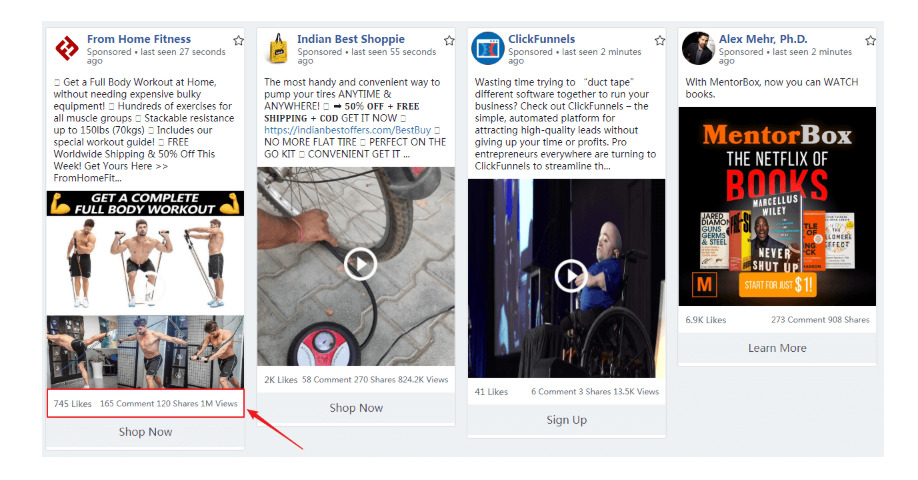Select the 2K Likes count
The height and width of the screenshot is (480, 918).
point(280,379)
